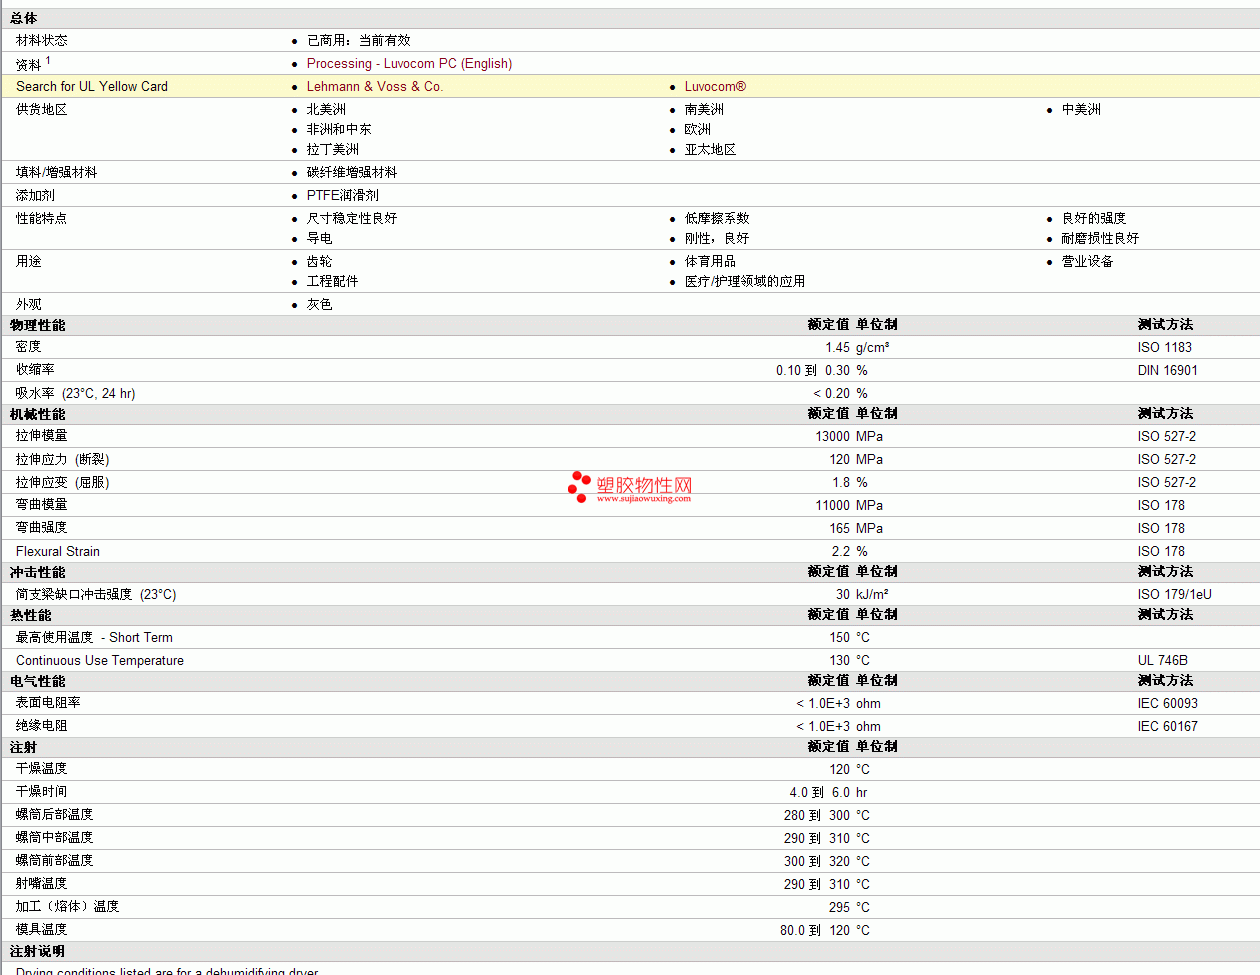Click 弯曲强度 value 165

839,528
